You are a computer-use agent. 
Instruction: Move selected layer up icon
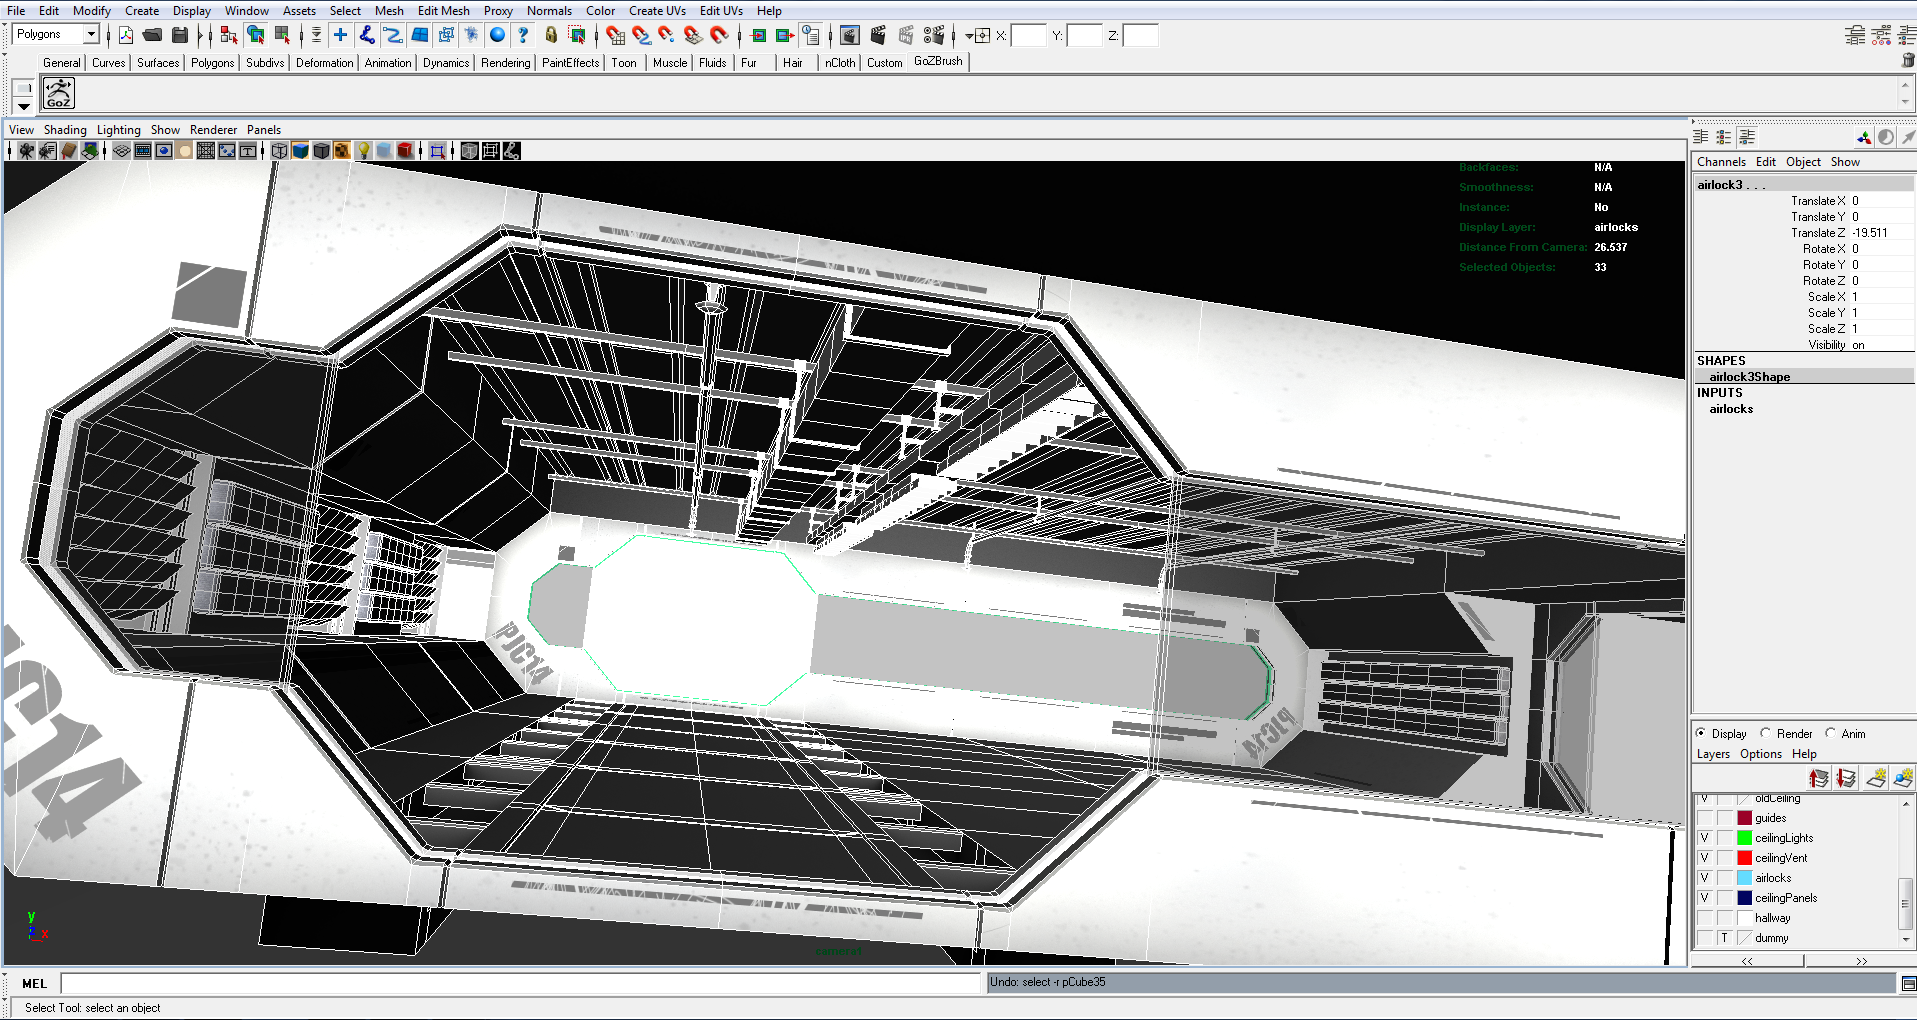point(1819,778)
